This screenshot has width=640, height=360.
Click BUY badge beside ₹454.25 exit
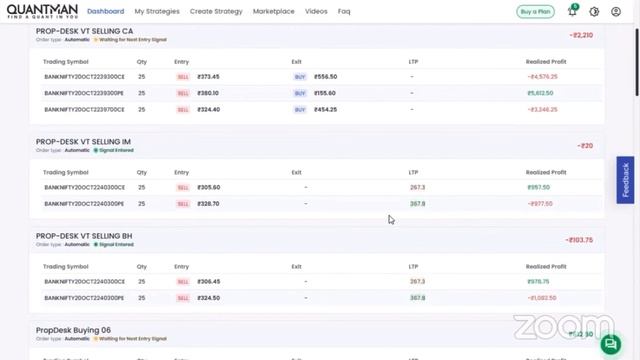(300, 109)
